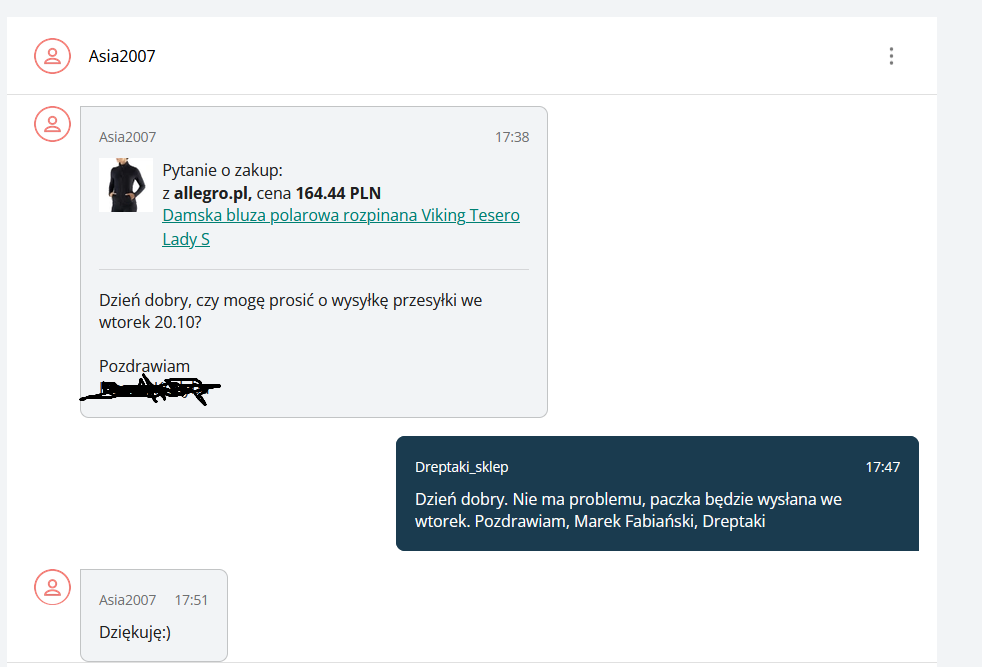
Task: Click the avatar beside the Dziękuję:) message
Action: click(53, 587)
